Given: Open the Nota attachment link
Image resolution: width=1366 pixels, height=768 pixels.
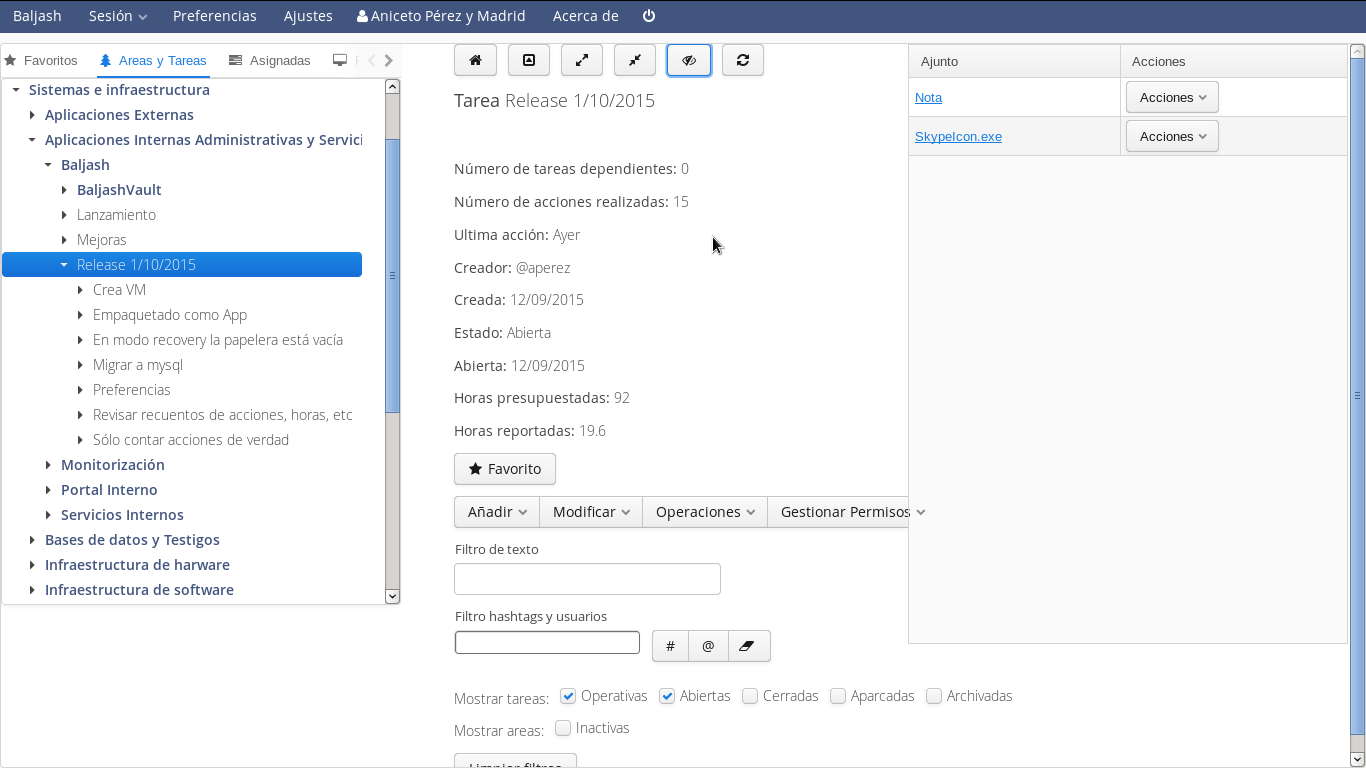Looking at the screenshot, I should pos(928,98).
